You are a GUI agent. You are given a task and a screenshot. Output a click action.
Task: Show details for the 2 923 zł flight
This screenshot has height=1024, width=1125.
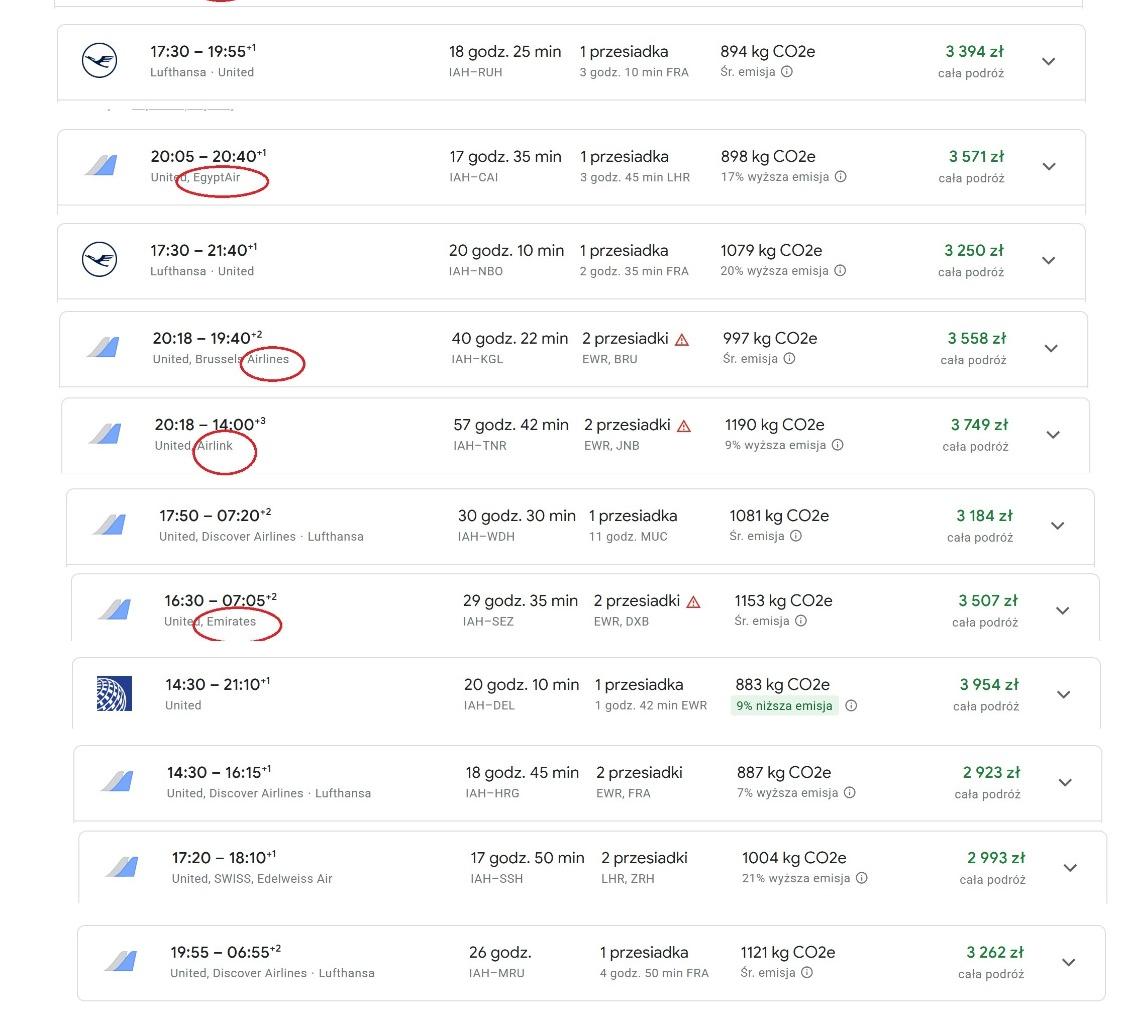click(x=1065, y=783)
